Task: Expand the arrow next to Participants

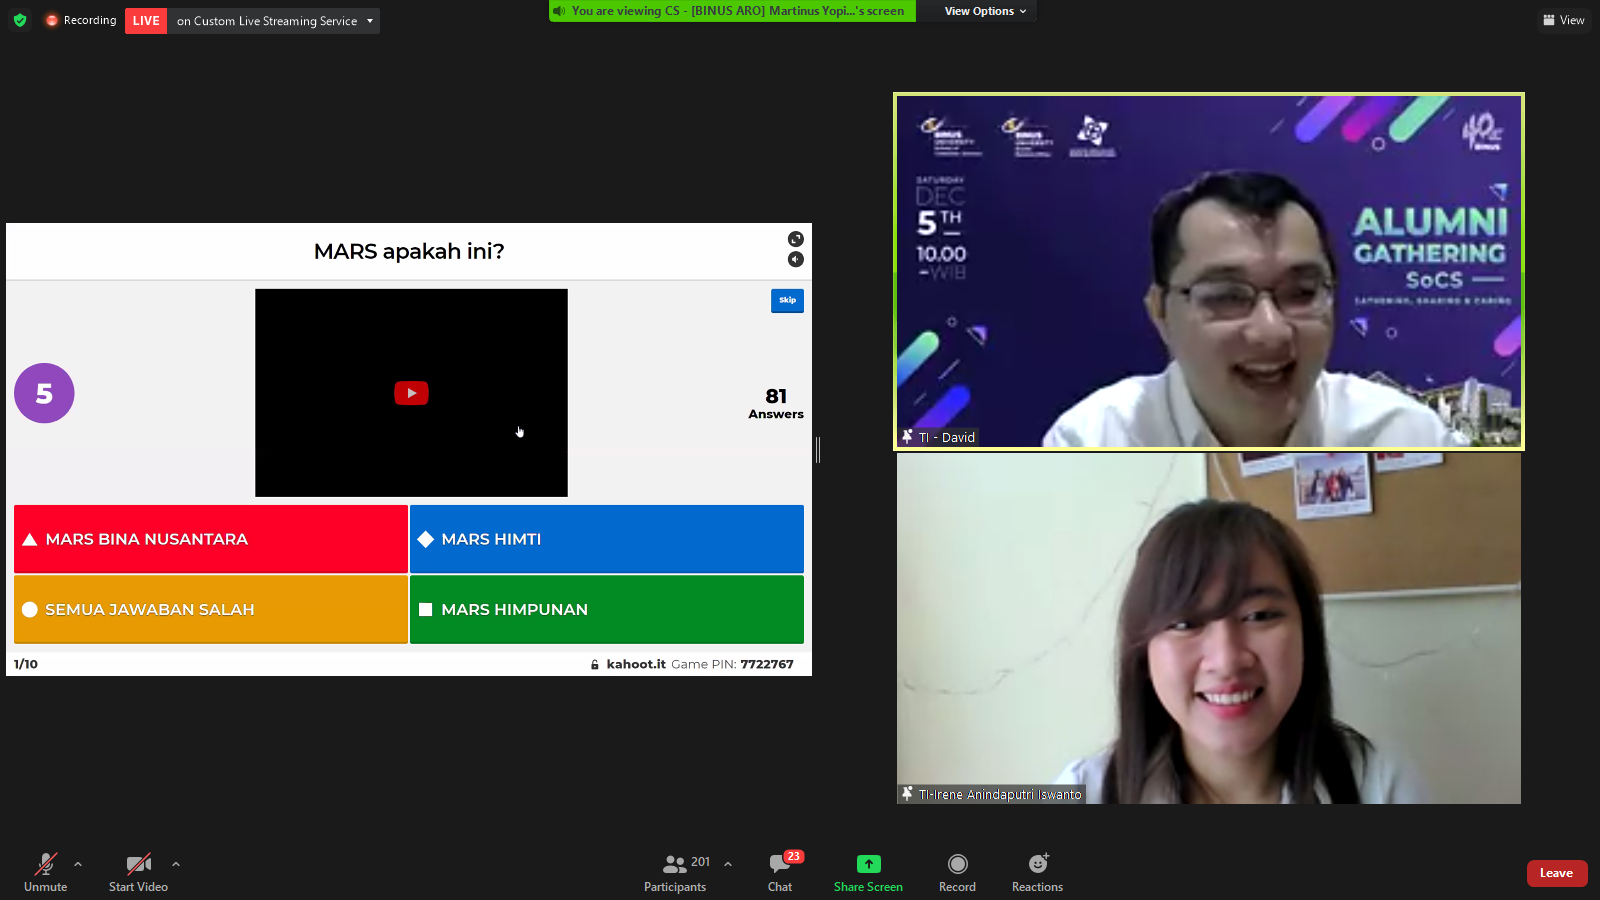Action: point(728,864)
